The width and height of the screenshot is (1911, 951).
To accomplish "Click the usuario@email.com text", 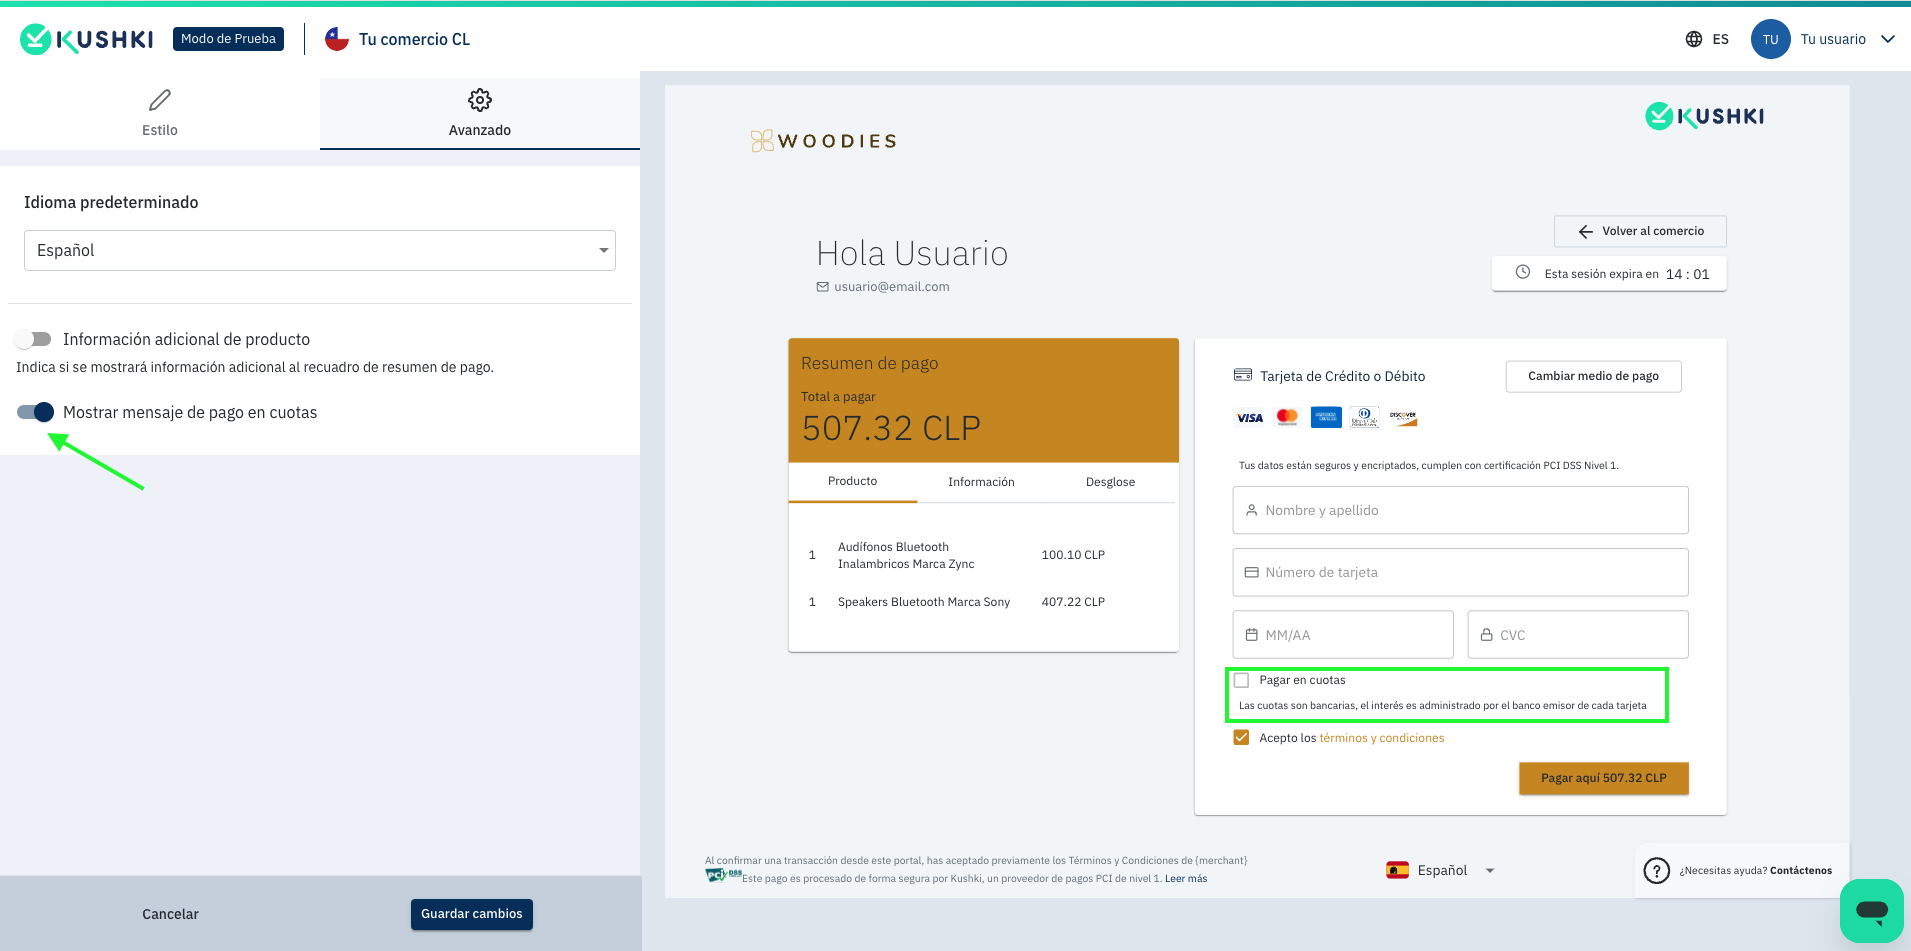I will click(892, 287).
